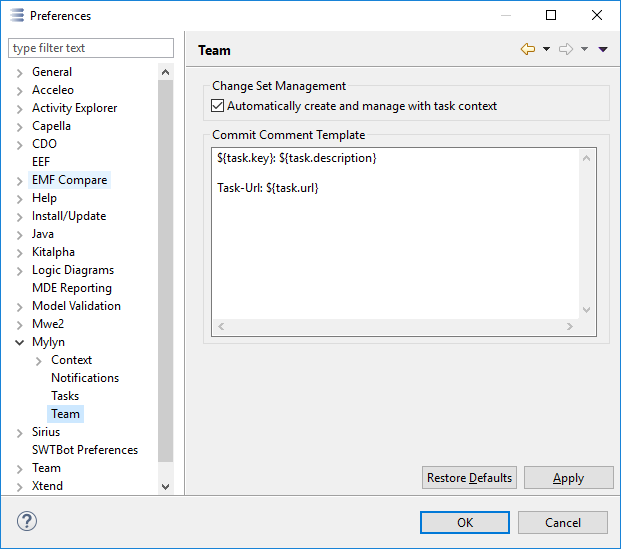Expand the Java preferences category

(x=20, y=234)
